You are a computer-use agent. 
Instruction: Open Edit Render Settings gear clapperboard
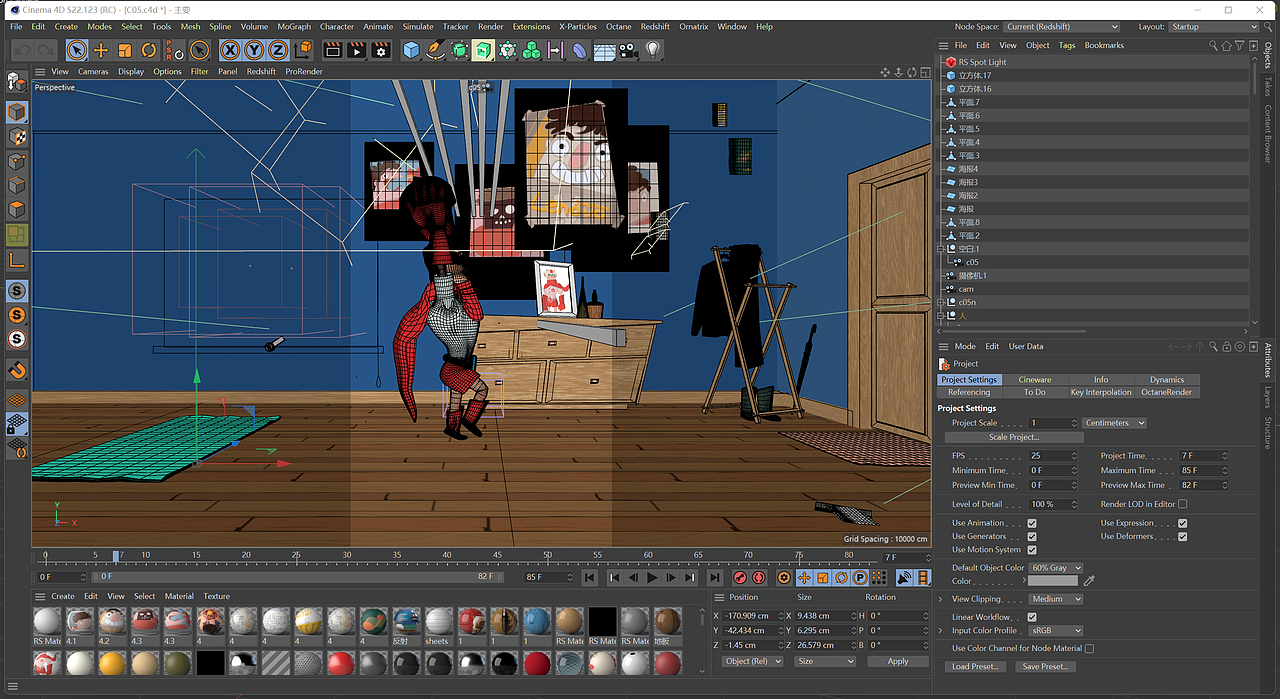(381, 50)
